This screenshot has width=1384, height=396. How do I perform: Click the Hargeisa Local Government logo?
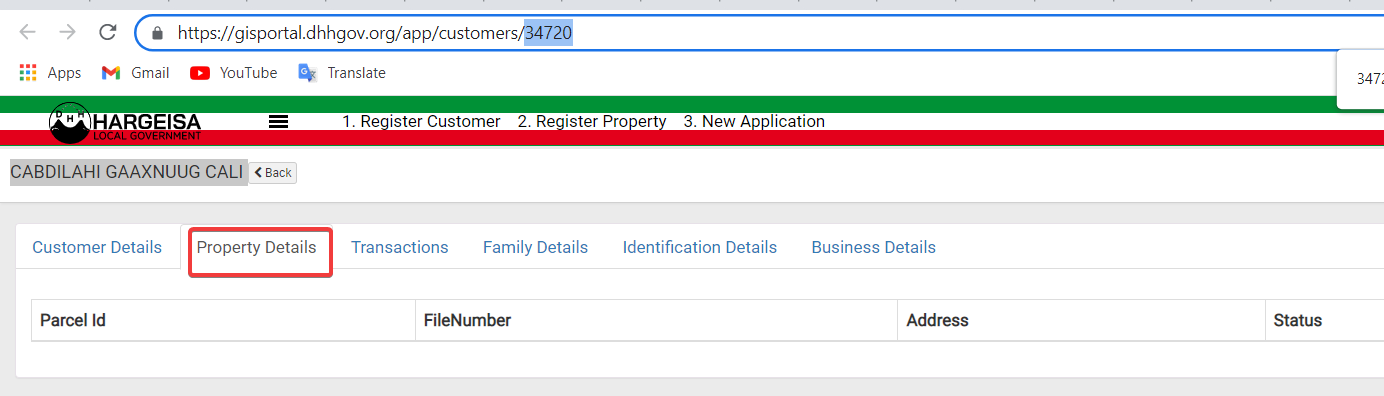[125, 122]
